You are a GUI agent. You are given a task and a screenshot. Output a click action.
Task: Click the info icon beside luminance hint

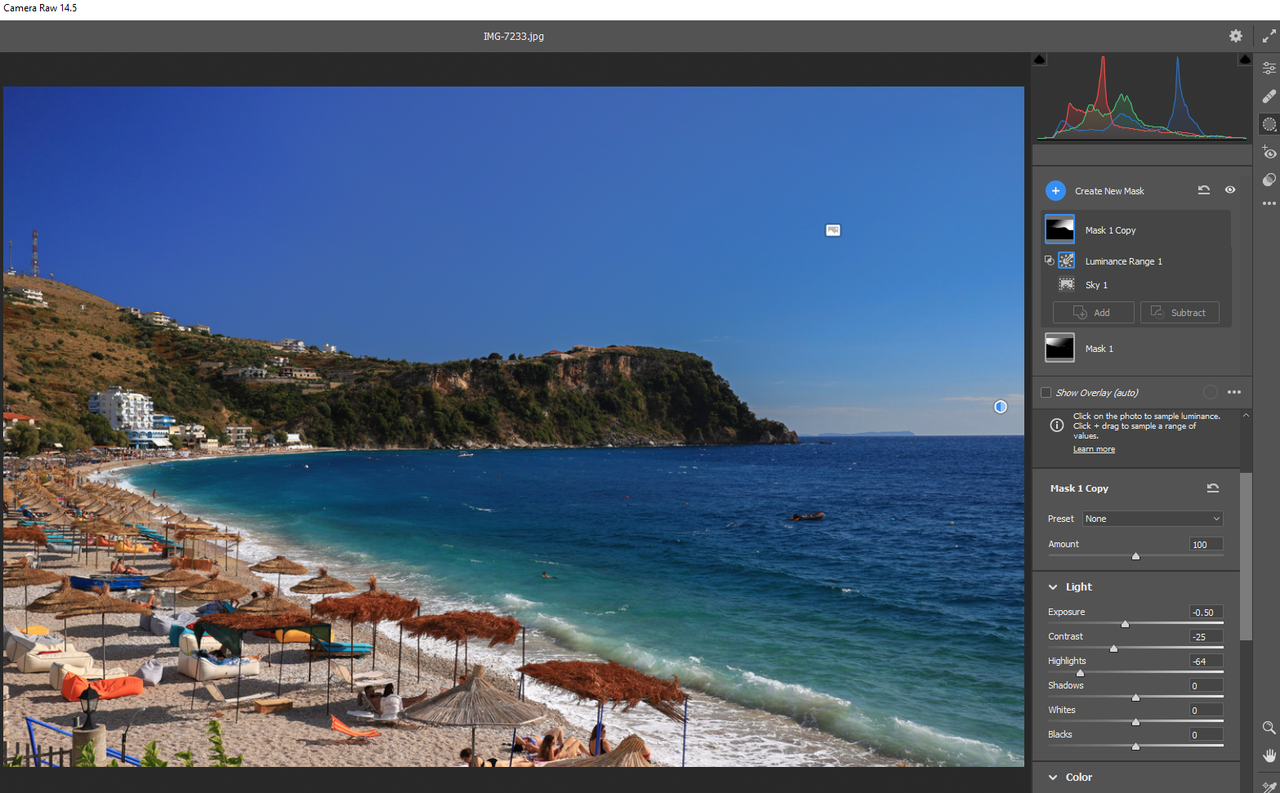click(x=1056, y=425)
